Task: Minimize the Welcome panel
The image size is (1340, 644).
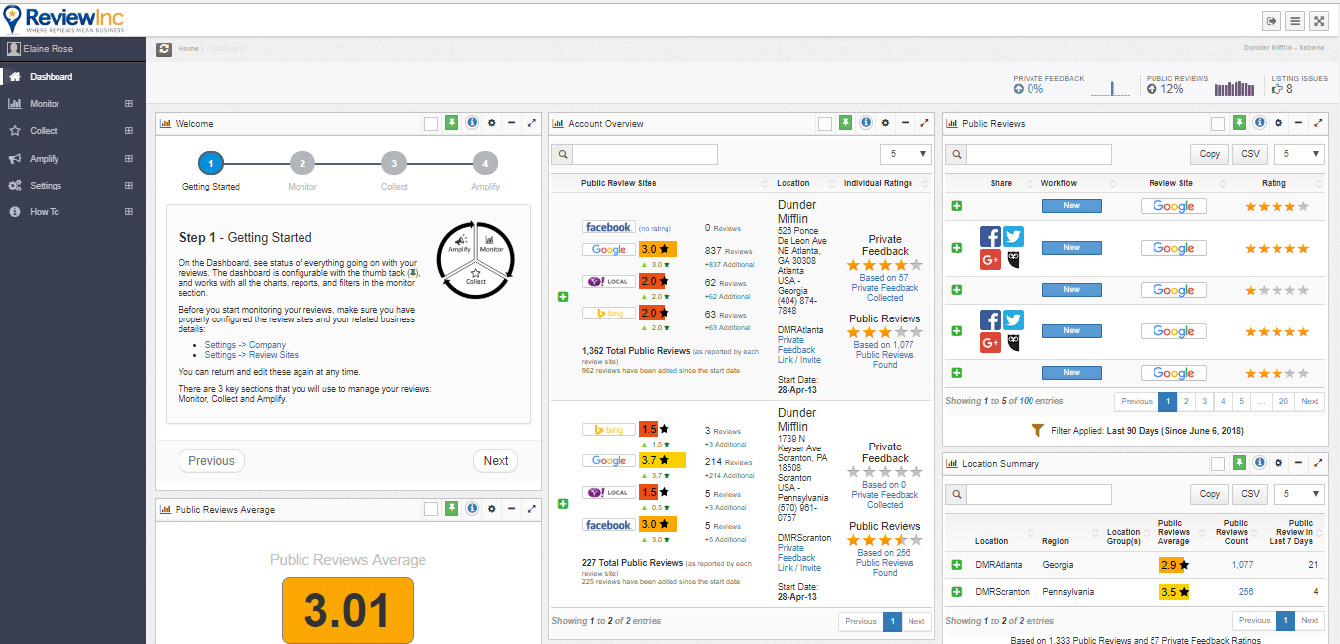Action: click(x=511, y=123)
